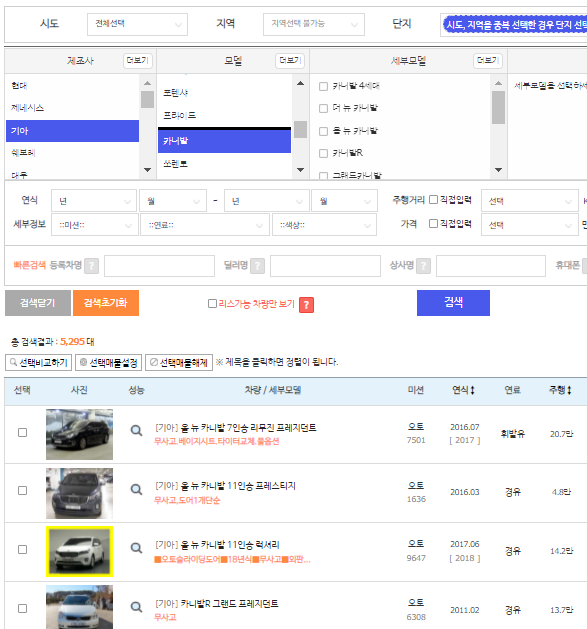This screenshot has width=587, height=629.
Task: Toggle 리스가능 차량만 보기 checkbox
Action: click(212, 303)
